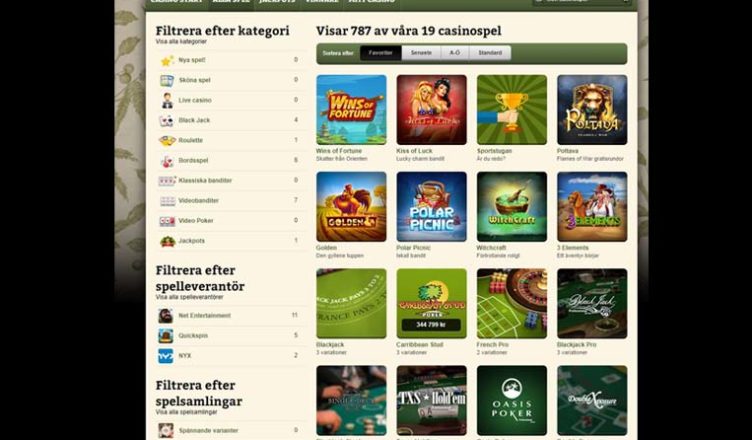Pick the Jackpots category icon
Viewport: 752px width, 440px height.
click(x=167, y=241)
